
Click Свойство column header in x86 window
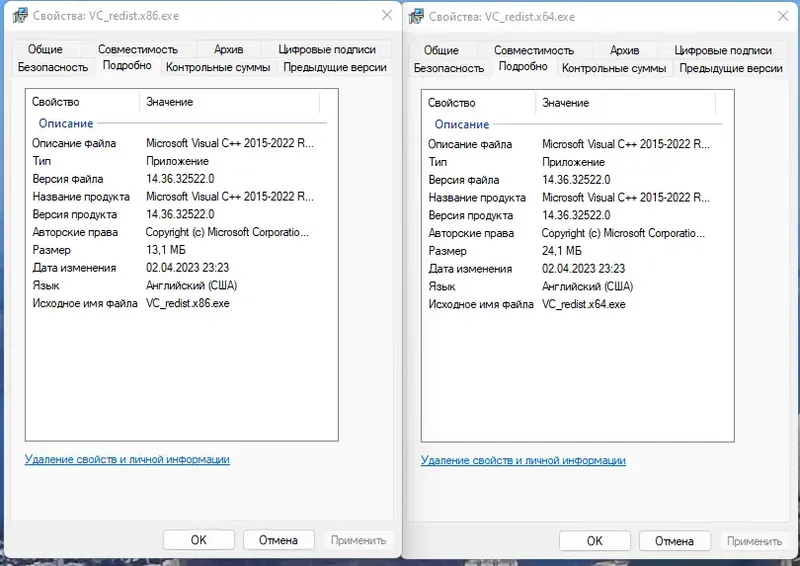pos(56,102)
